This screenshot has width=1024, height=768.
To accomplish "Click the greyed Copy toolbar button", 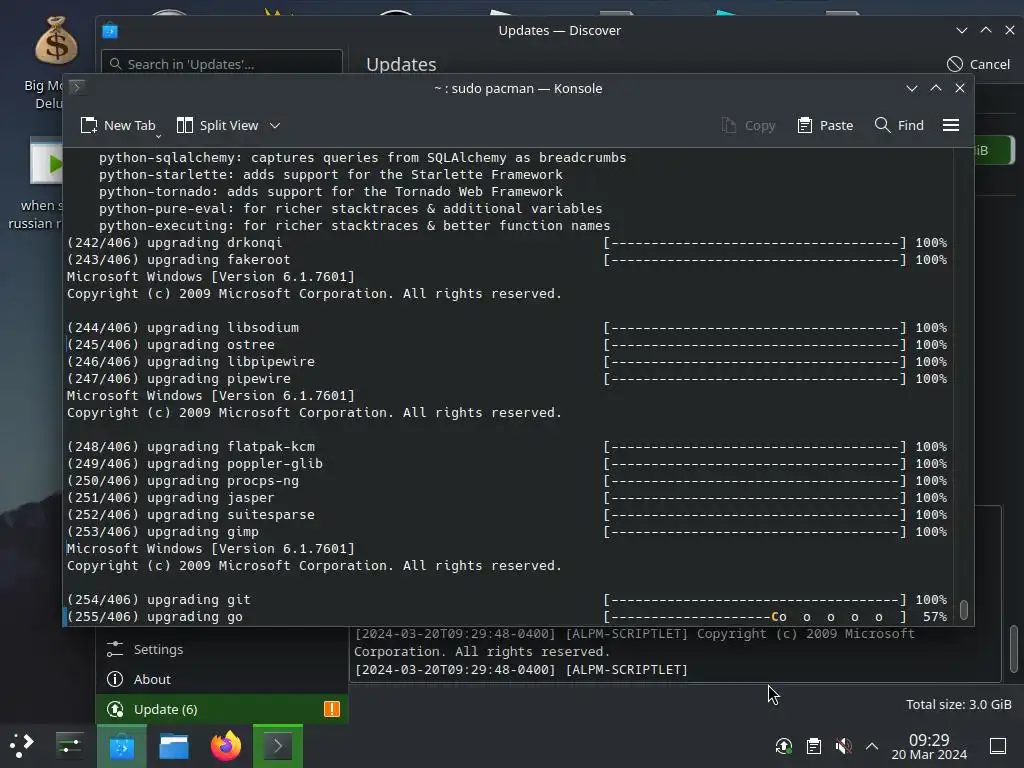I will point(748,125).
